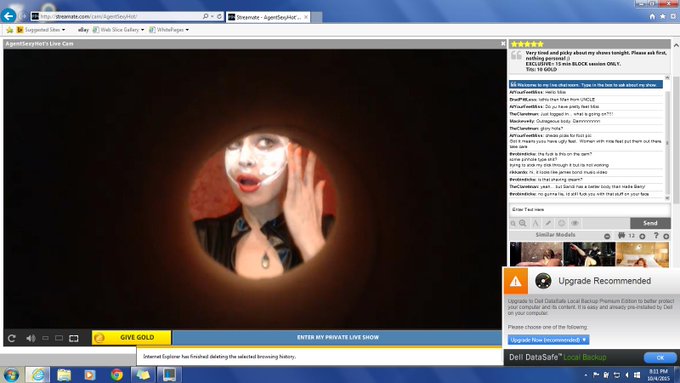Click the pencil color chat icon

548,223
